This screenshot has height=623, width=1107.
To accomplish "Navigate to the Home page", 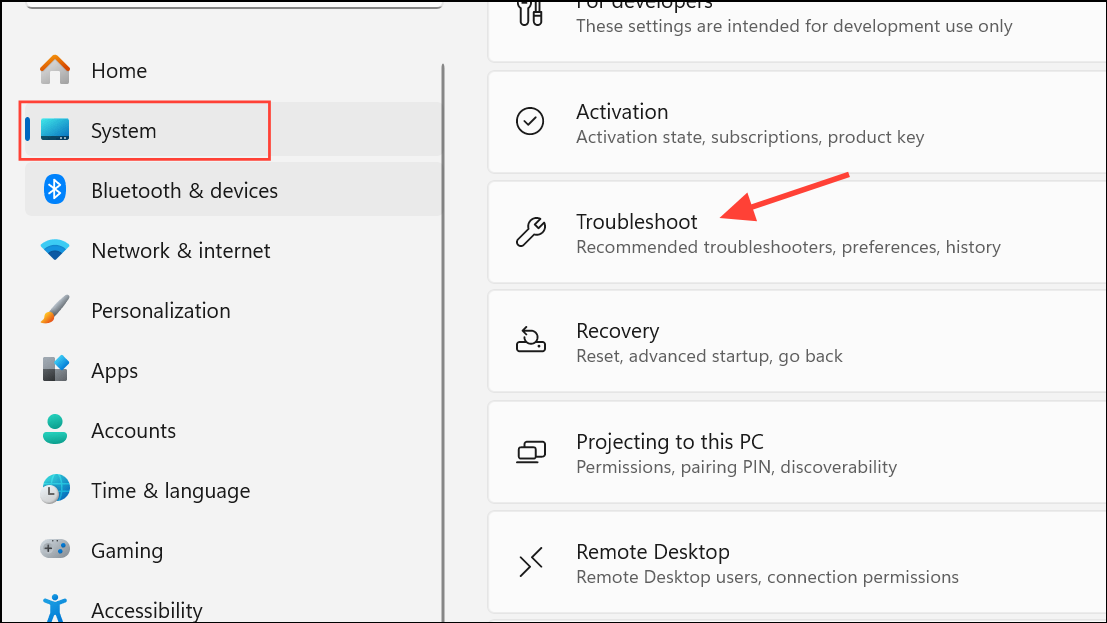I will (x=119, y=70).
